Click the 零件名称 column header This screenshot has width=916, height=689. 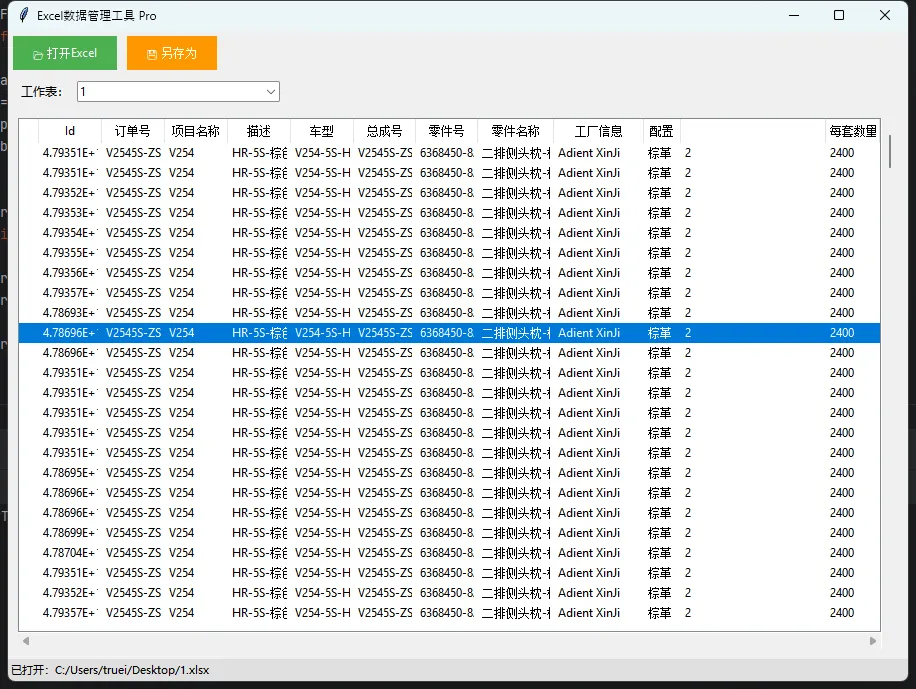tap(515, 131)
